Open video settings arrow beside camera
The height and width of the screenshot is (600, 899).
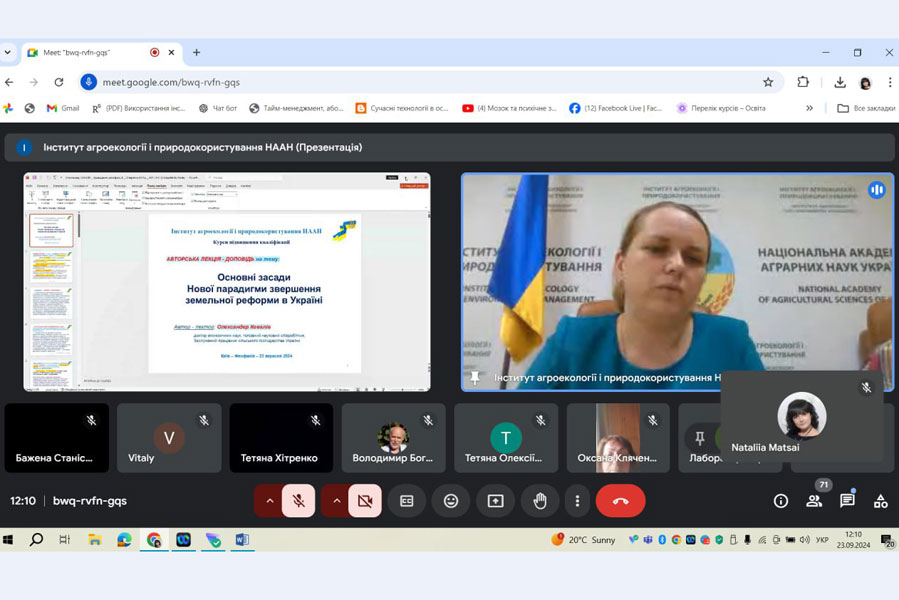(x=336, y=501)
